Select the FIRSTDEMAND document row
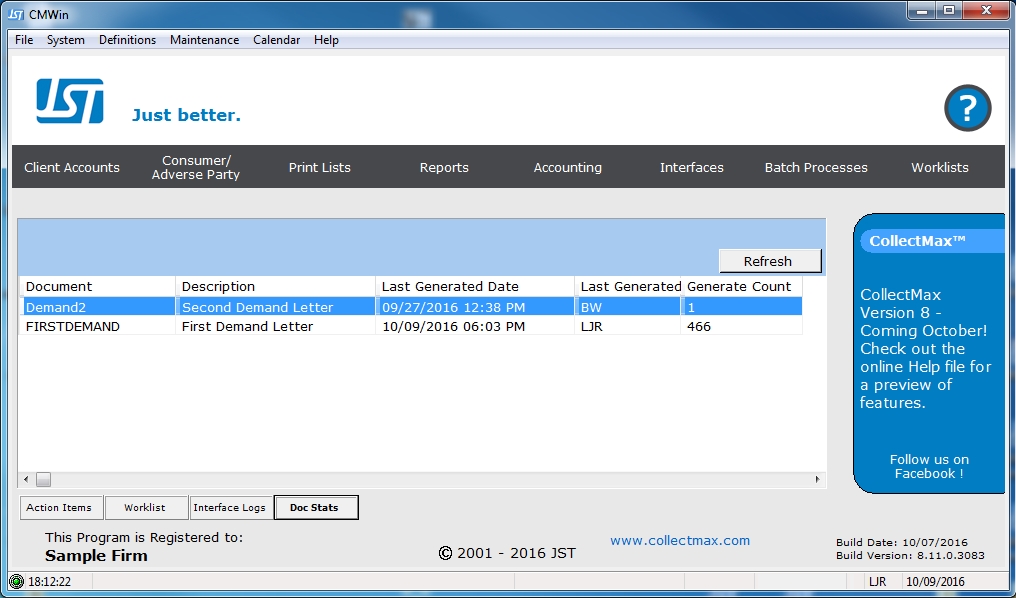The image size is (1016, 598). pyautogui.click(x=73, y=326)
